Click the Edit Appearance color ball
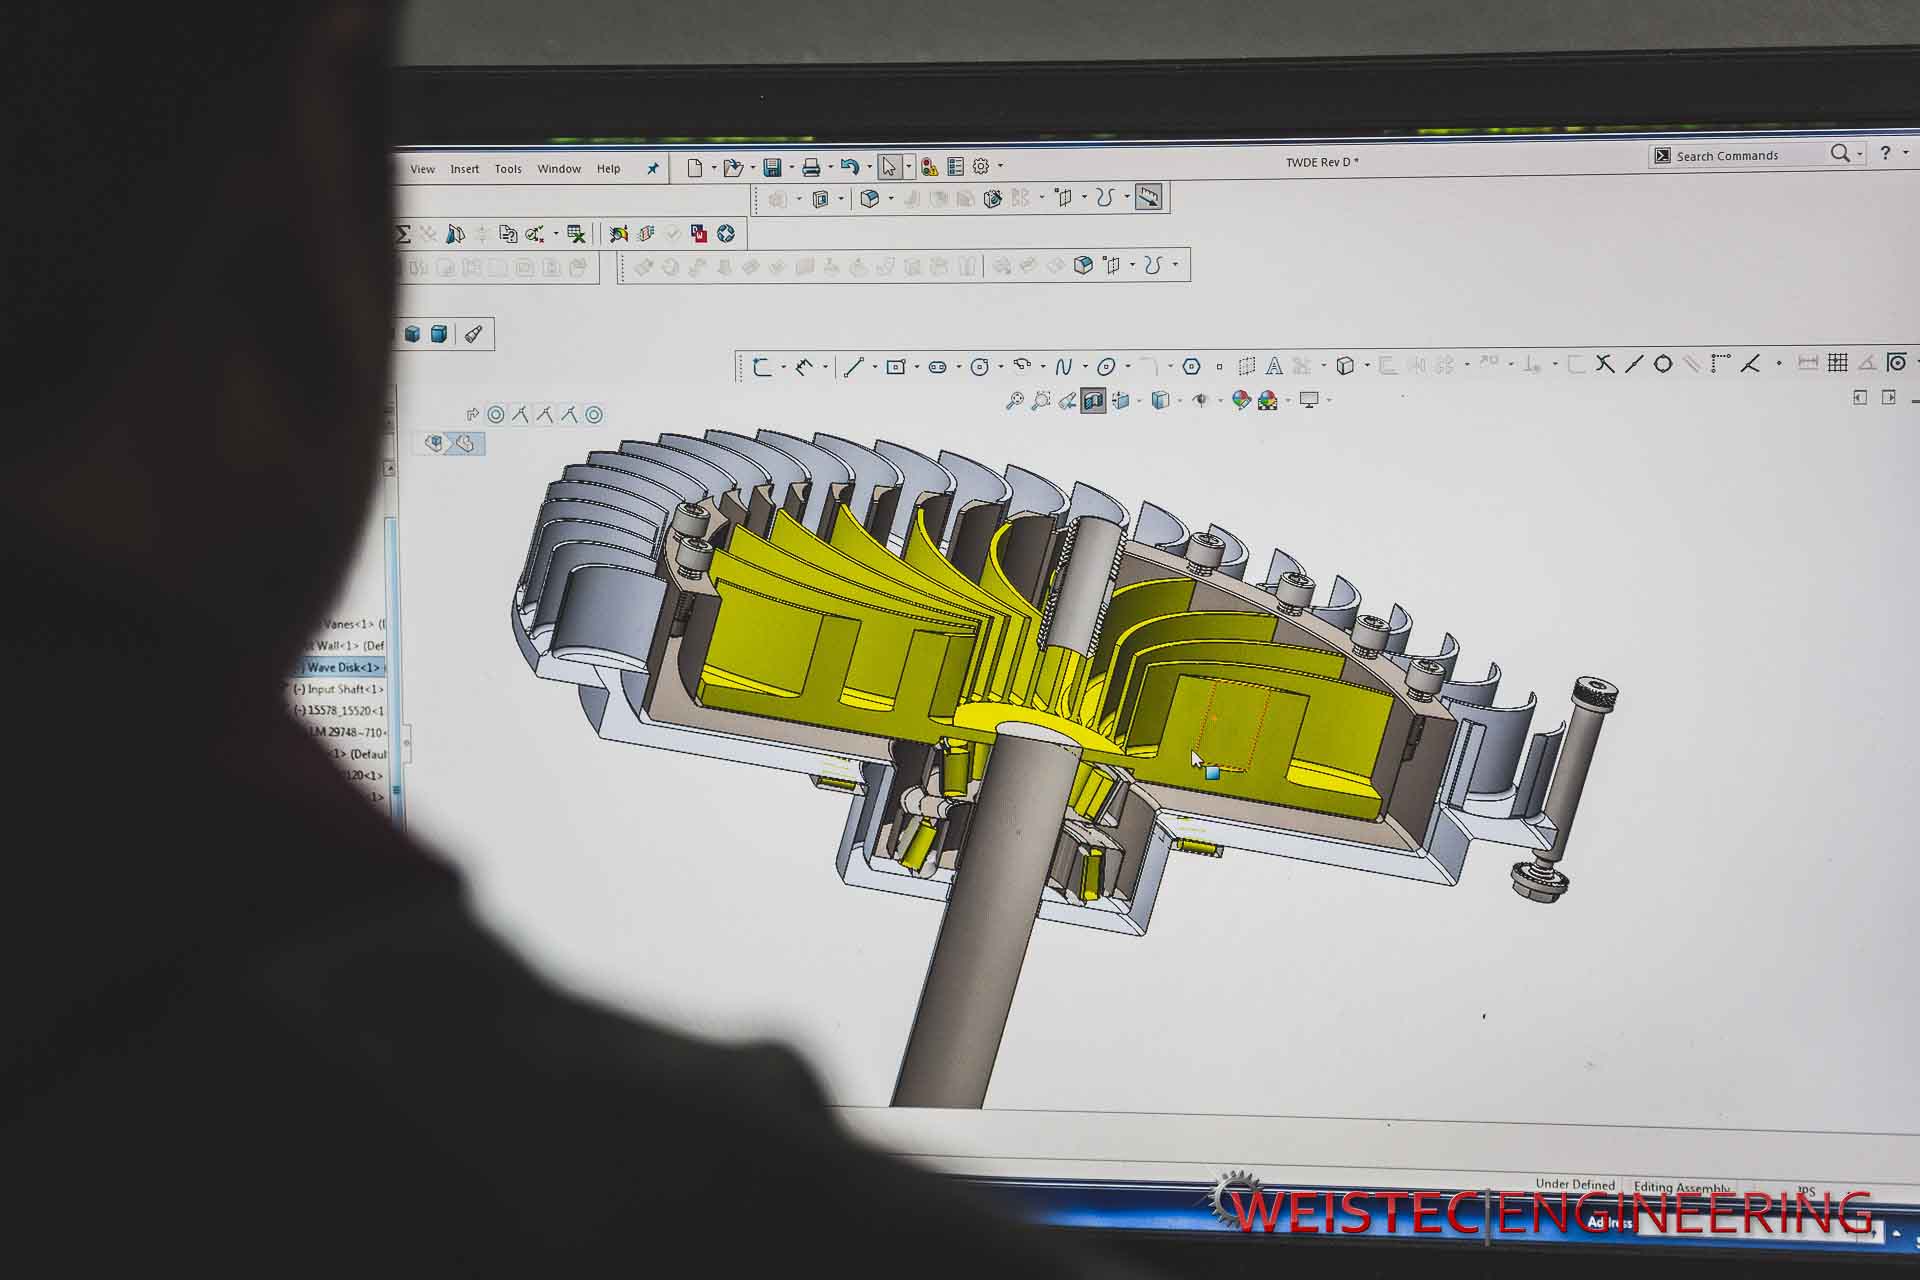 (x=1241, y=400)
